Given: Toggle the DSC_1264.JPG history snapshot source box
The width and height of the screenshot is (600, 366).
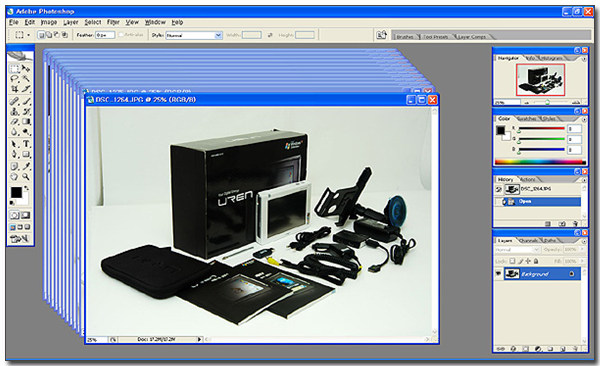Looking at the screenshot, I should coord(499,189).
